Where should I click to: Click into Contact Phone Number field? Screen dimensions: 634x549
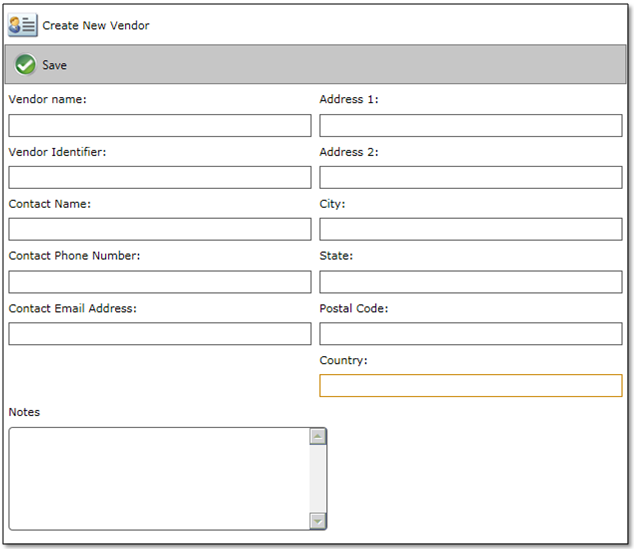point(160,281)
